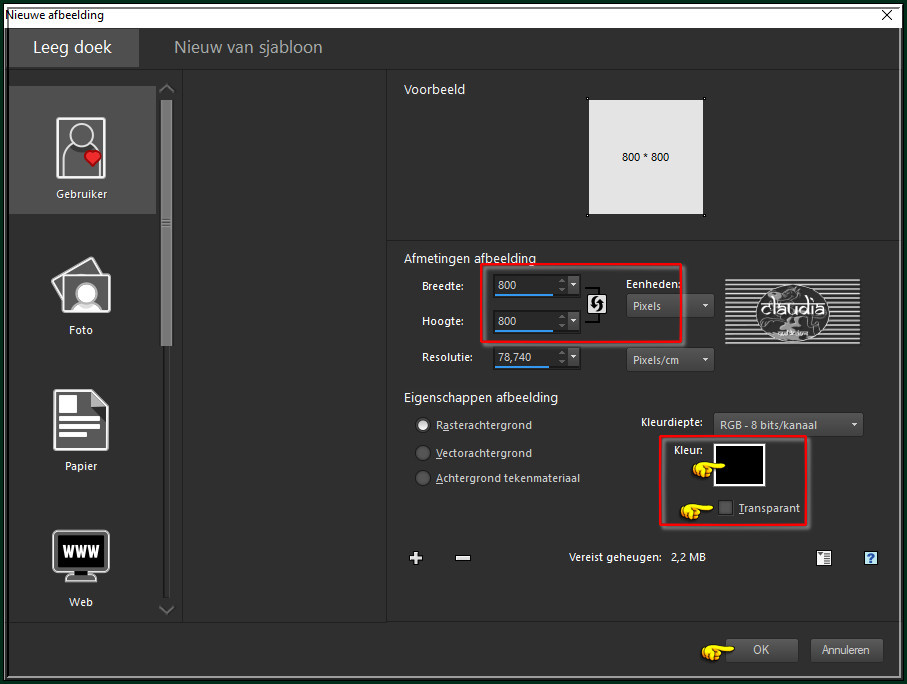Increase Breedte with the up spinner

562,281
